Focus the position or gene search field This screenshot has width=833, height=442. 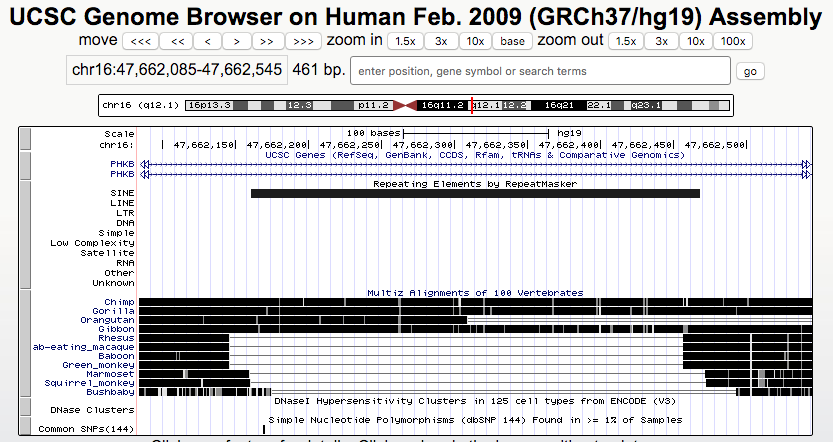tap(540, 71)
